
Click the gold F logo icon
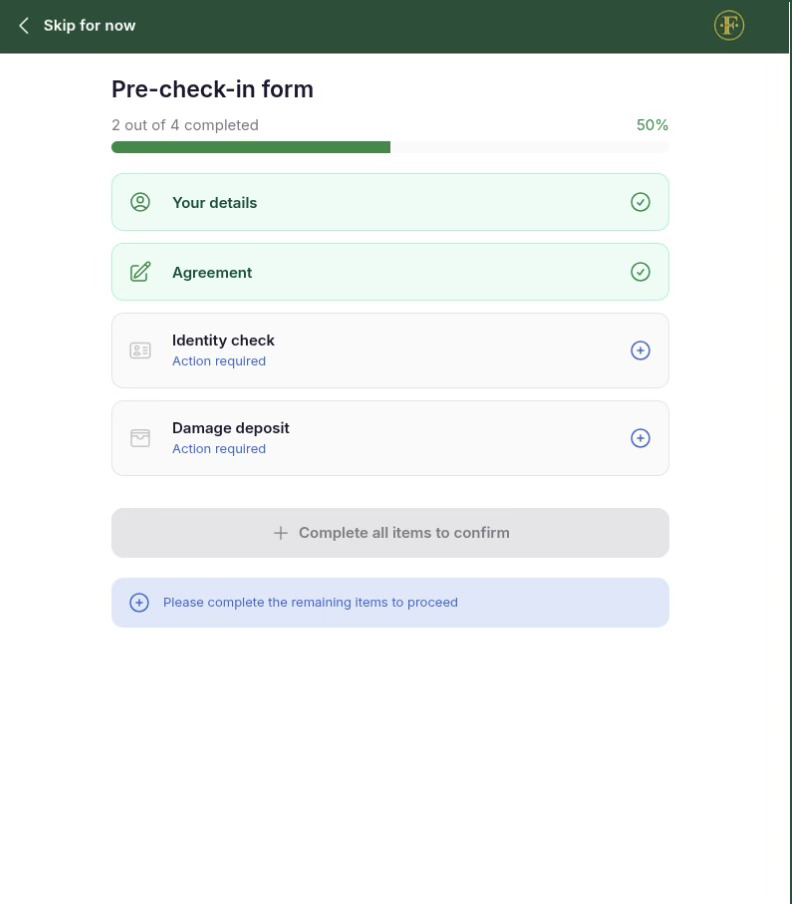tap(729, 26)
